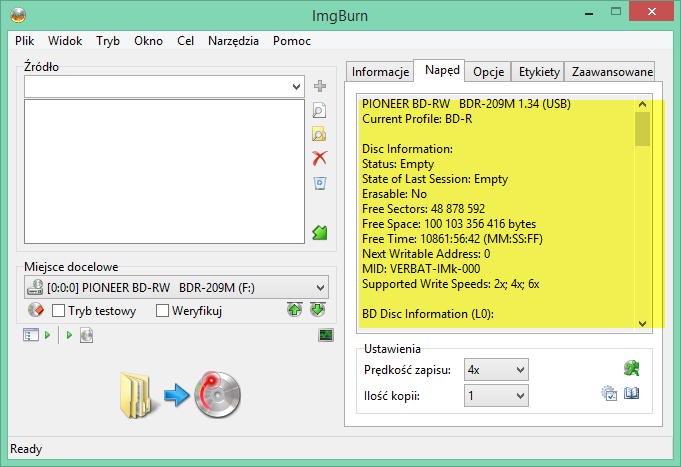Viewport: 681px width, 467px height.
Task: Open the gear and checkmark settings icon
Action: pos(609,393)
